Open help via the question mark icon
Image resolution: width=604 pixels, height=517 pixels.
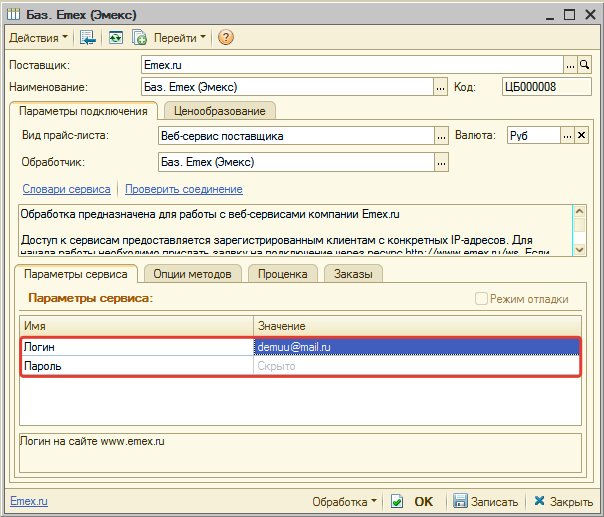click(226, 38)
